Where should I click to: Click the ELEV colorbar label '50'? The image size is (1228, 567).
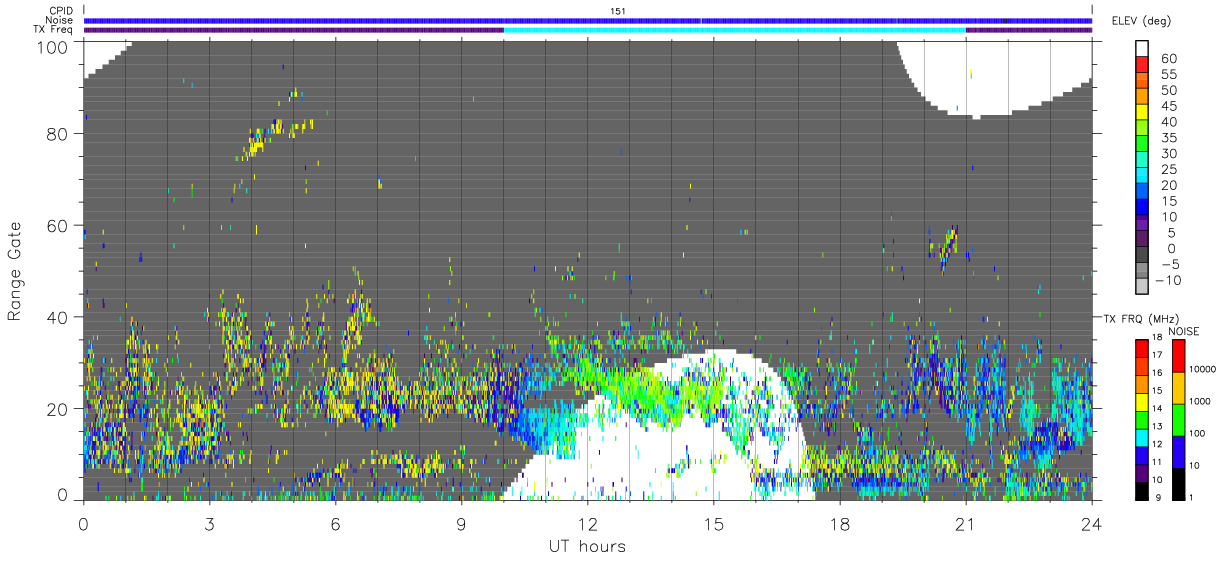pos(1169,89)
